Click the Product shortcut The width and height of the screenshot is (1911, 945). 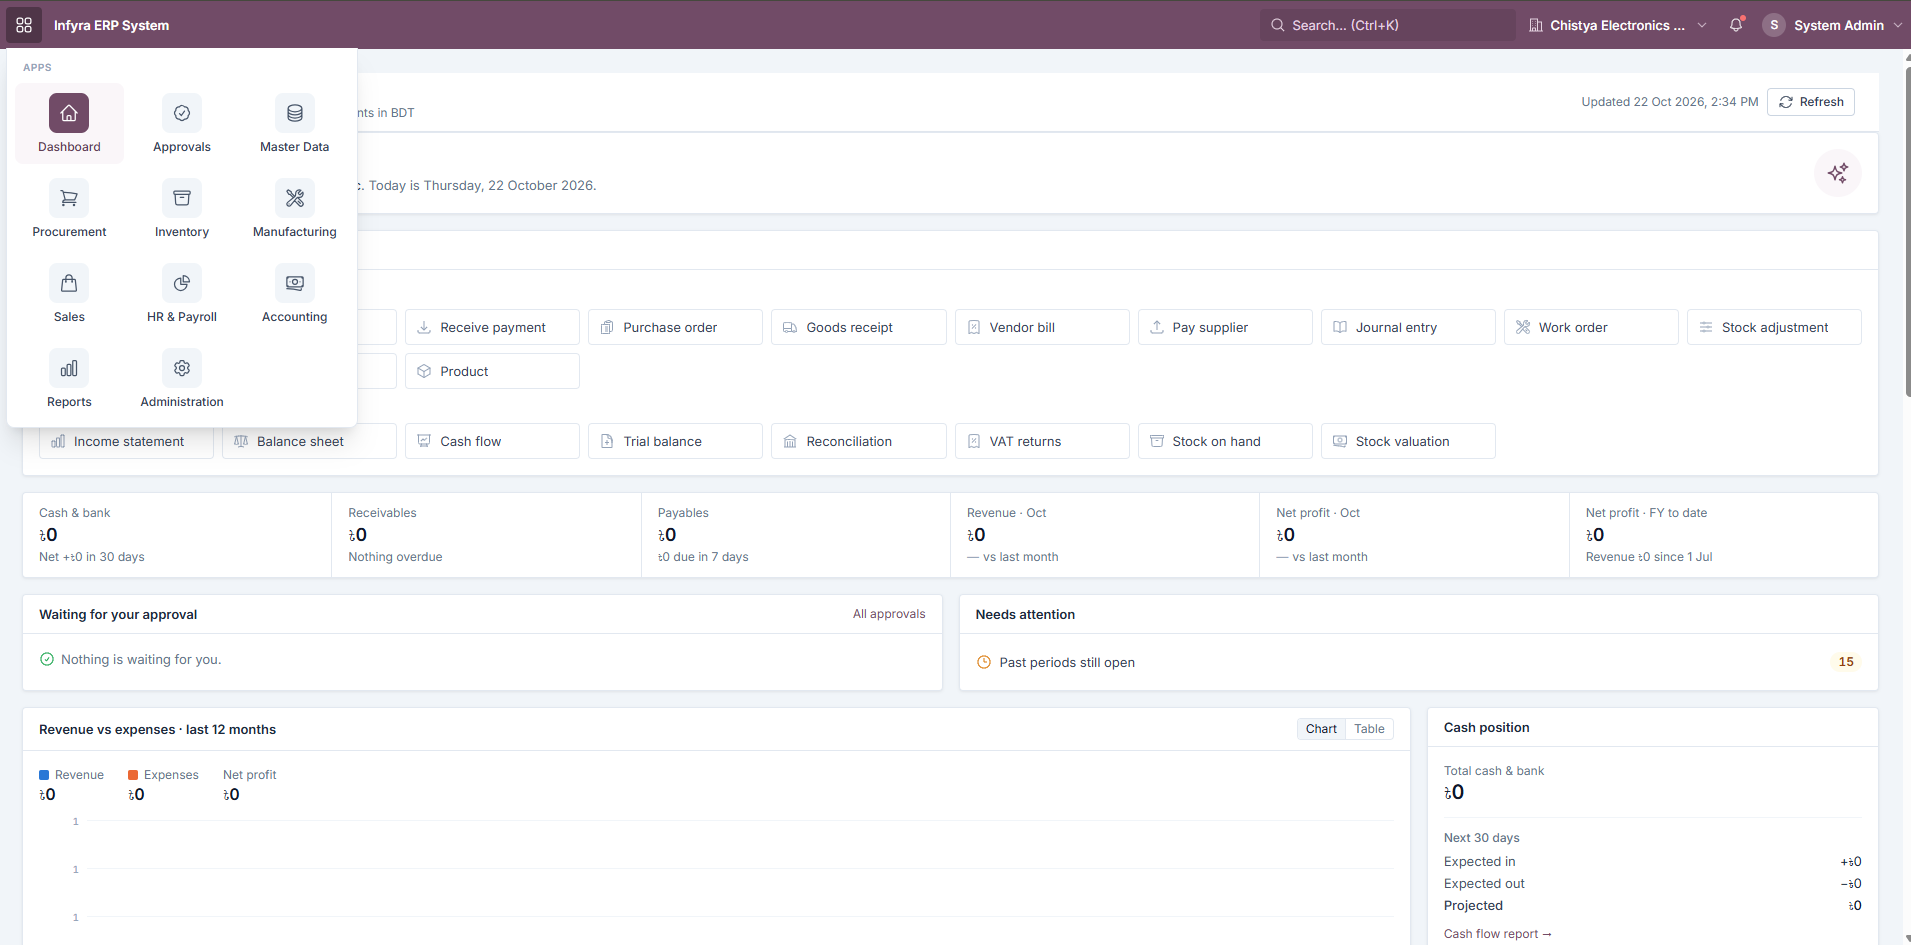(x=492, y=371)
